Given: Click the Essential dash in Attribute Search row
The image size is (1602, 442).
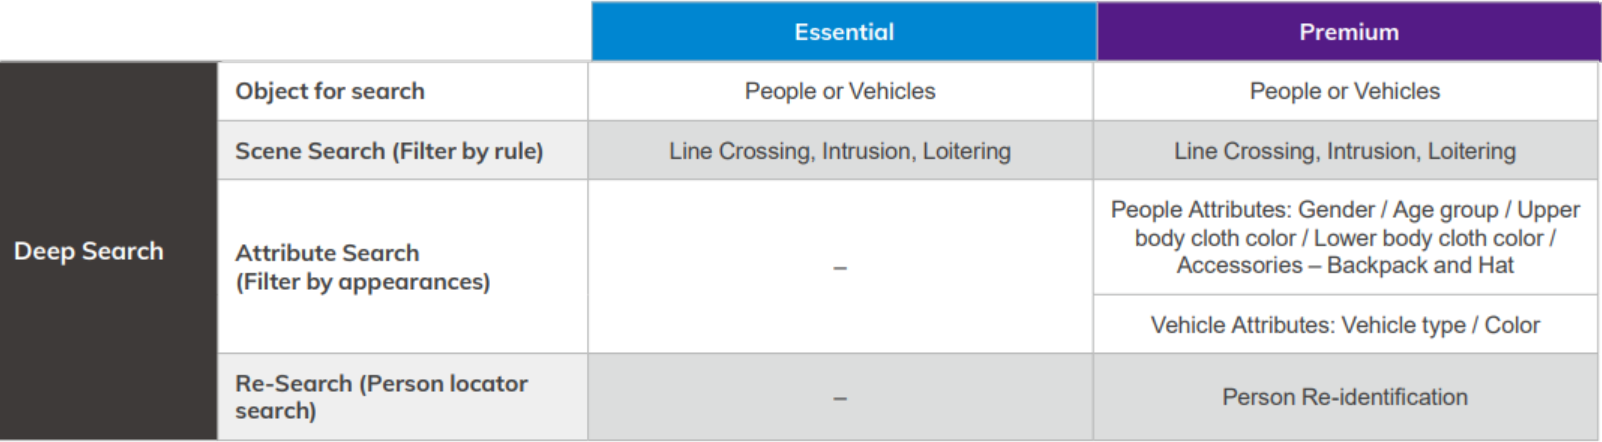Looking at the screenshot, I should [x=840, y=268].
